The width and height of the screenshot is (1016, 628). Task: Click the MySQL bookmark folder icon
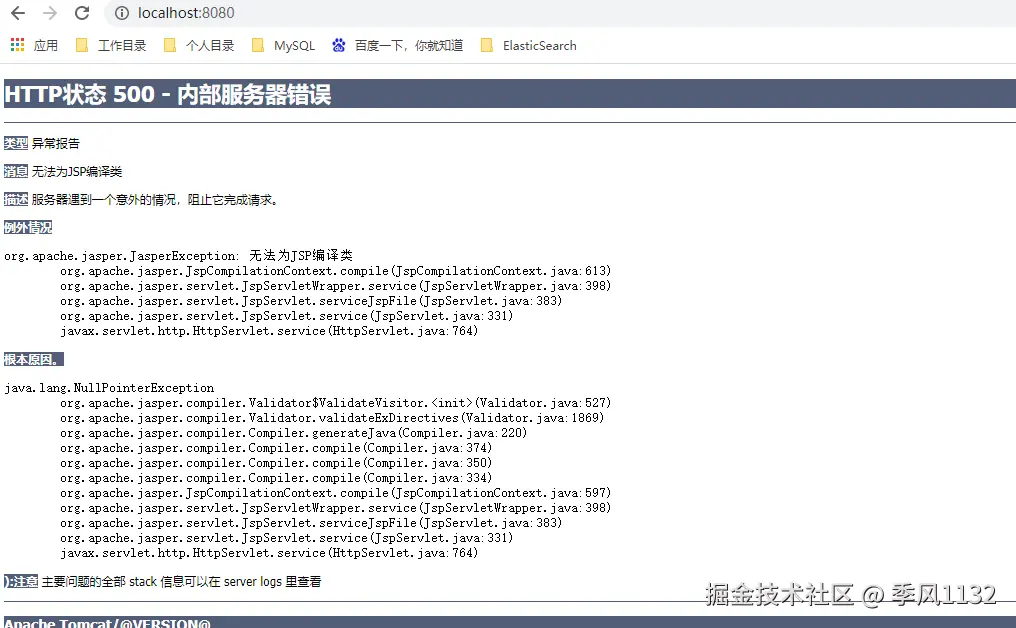[258, 45]
